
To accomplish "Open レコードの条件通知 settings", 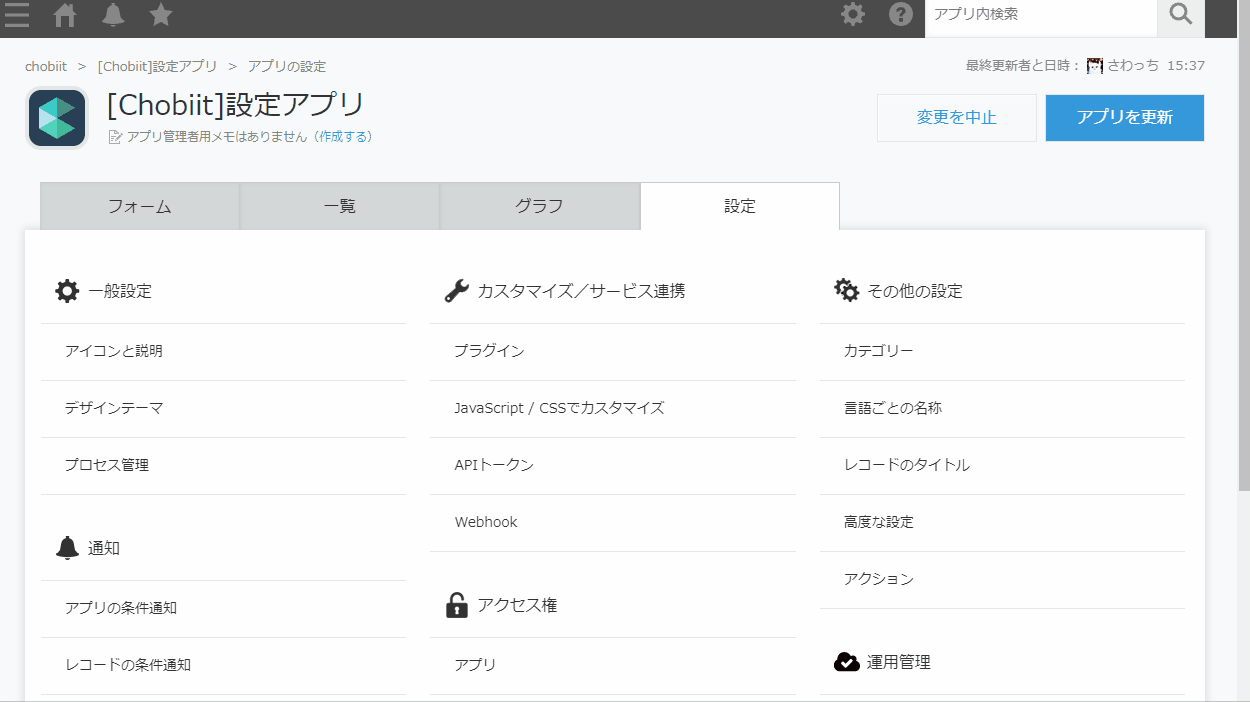I will click(x=223, y=665).
